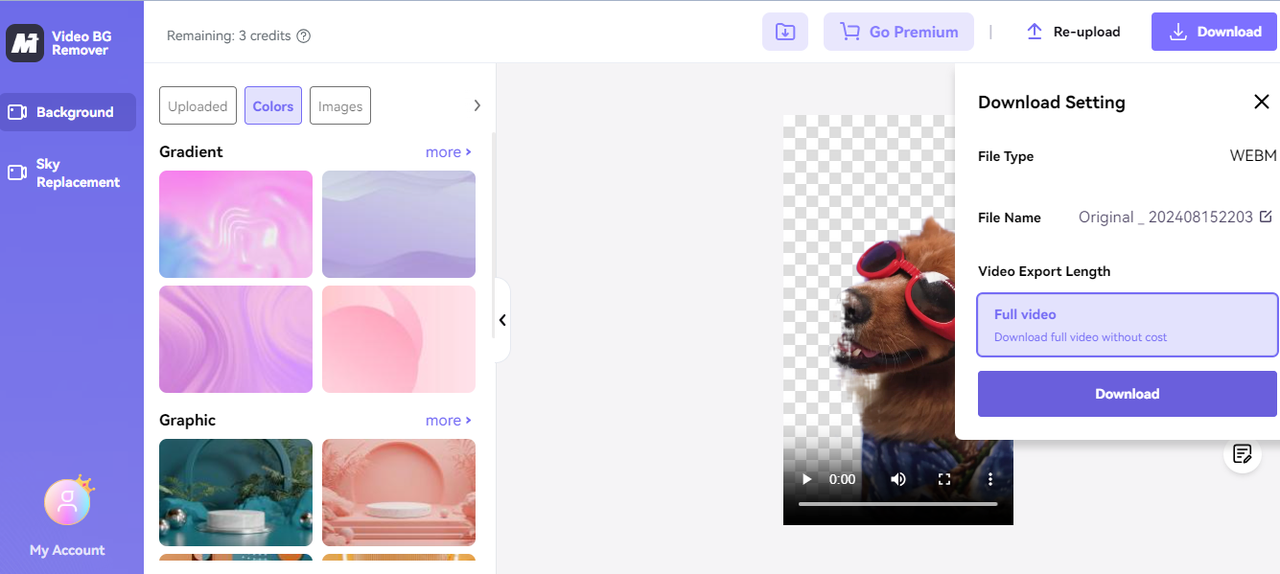
Task: Select the lavender wave gradient background
Action: pos(399,224)
